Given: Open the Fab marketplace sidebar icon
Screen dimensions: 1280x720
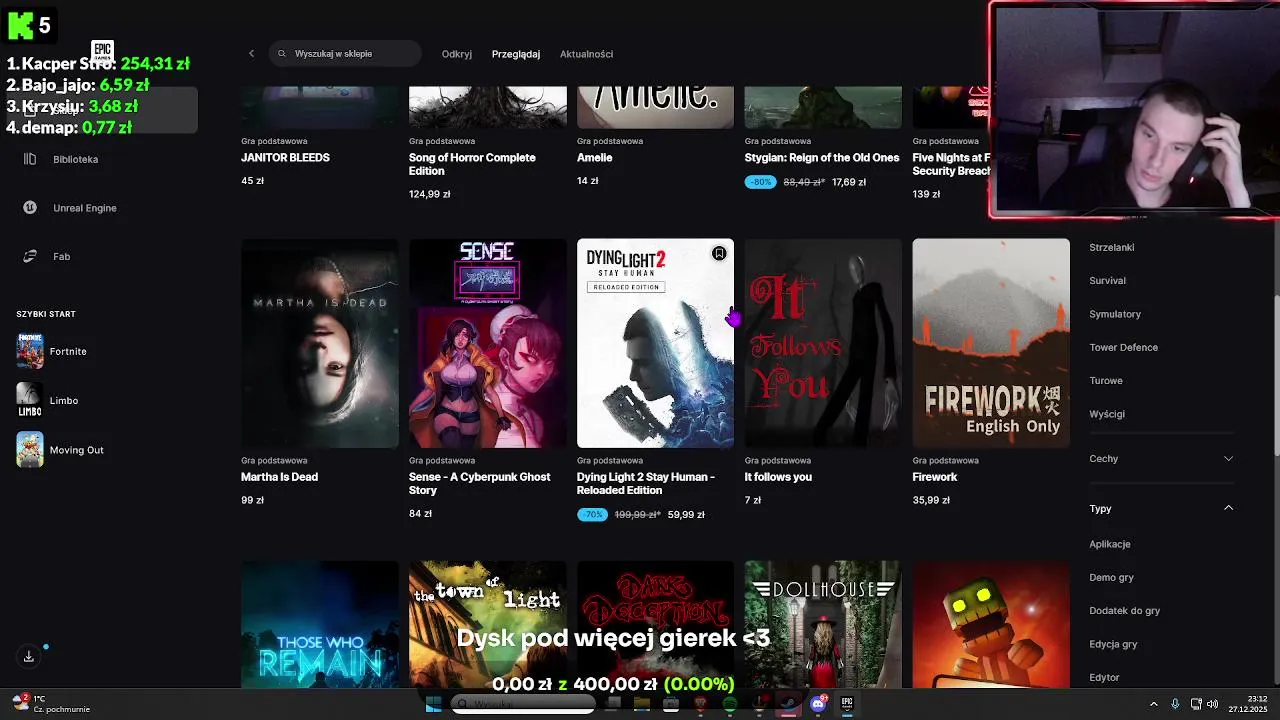Looking at the screenshot, I should tap(30, 256).
